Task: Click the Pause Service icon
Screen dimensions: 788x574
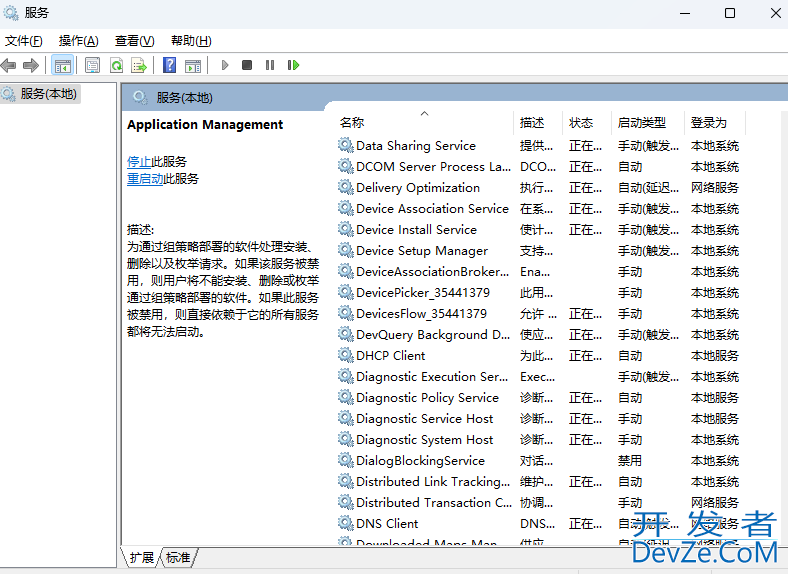Action: pos(270,65)
